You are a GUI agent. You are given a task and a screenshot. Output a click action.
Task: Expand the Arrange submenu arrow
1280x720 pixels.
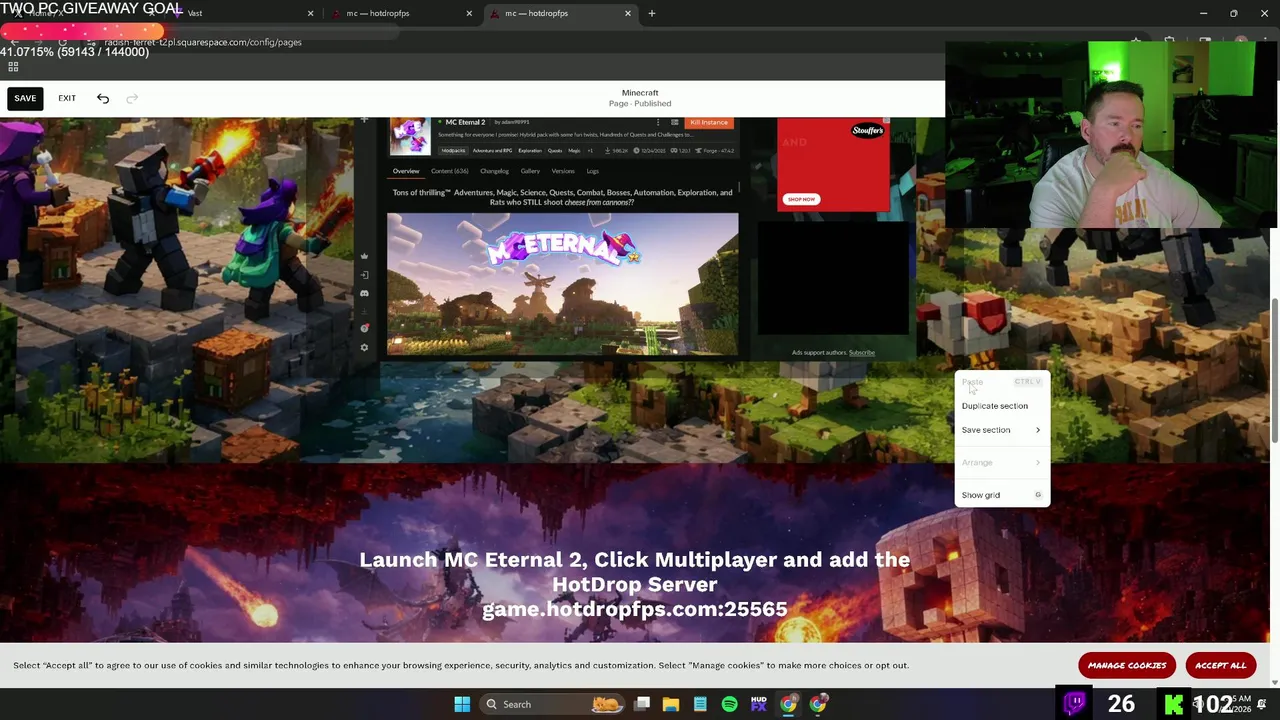pyautogui.click(x=1037, y=463)
